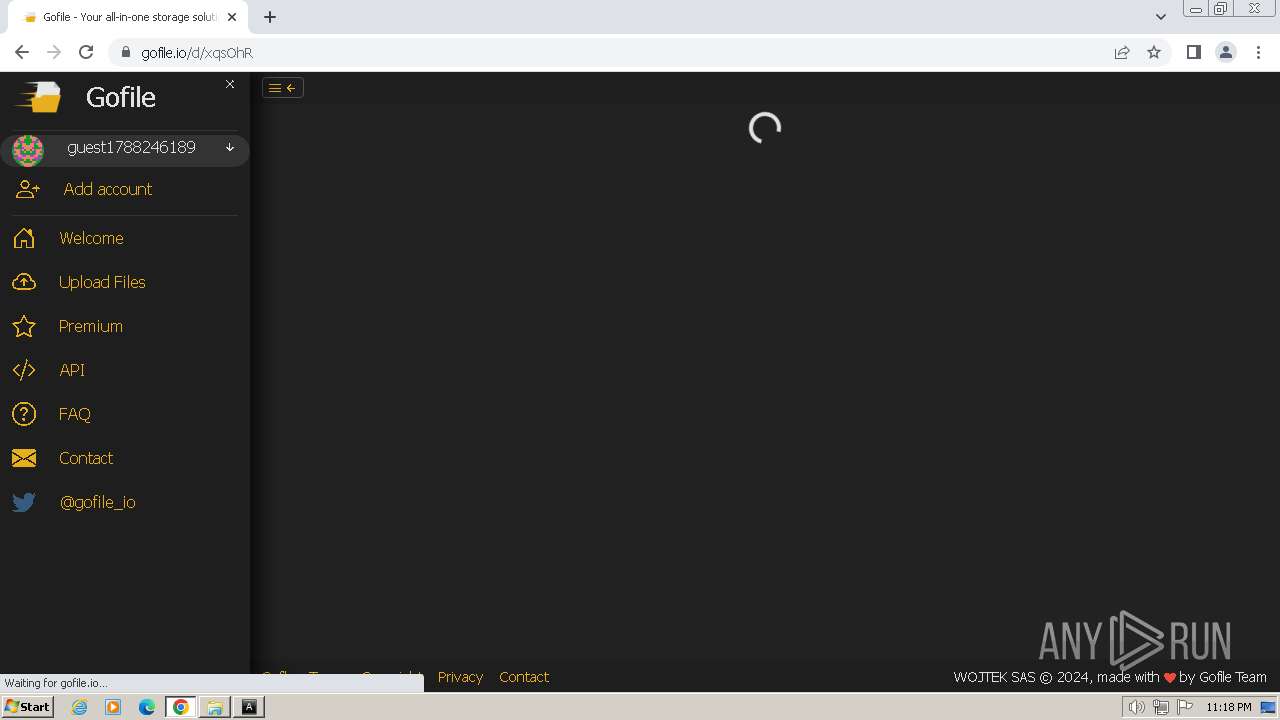The width and height of the screenshot is (1280, 720).
Task: Click the Contact envelope icon
Action: click(x=24, y=458)
